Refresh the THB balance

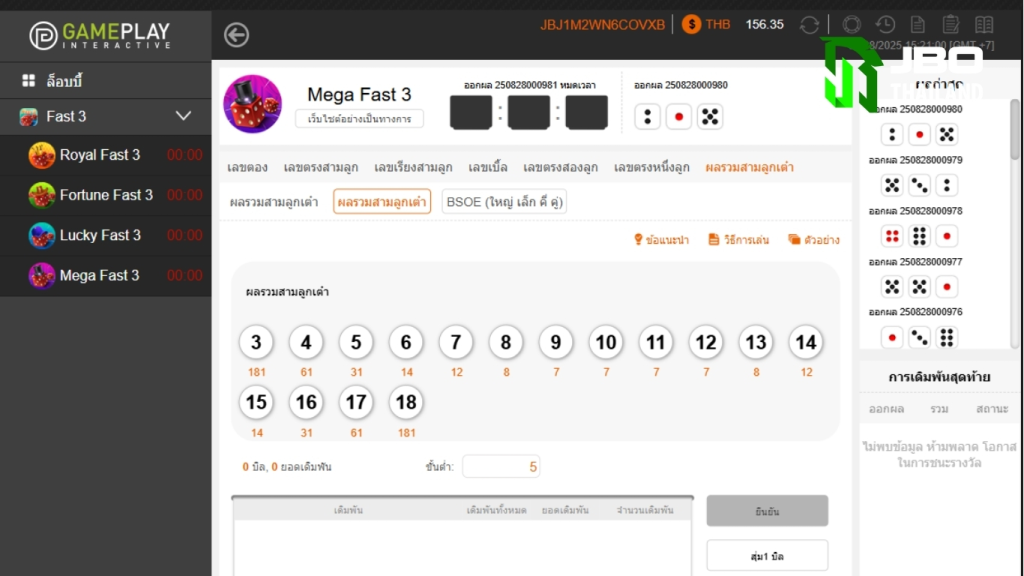809,25
